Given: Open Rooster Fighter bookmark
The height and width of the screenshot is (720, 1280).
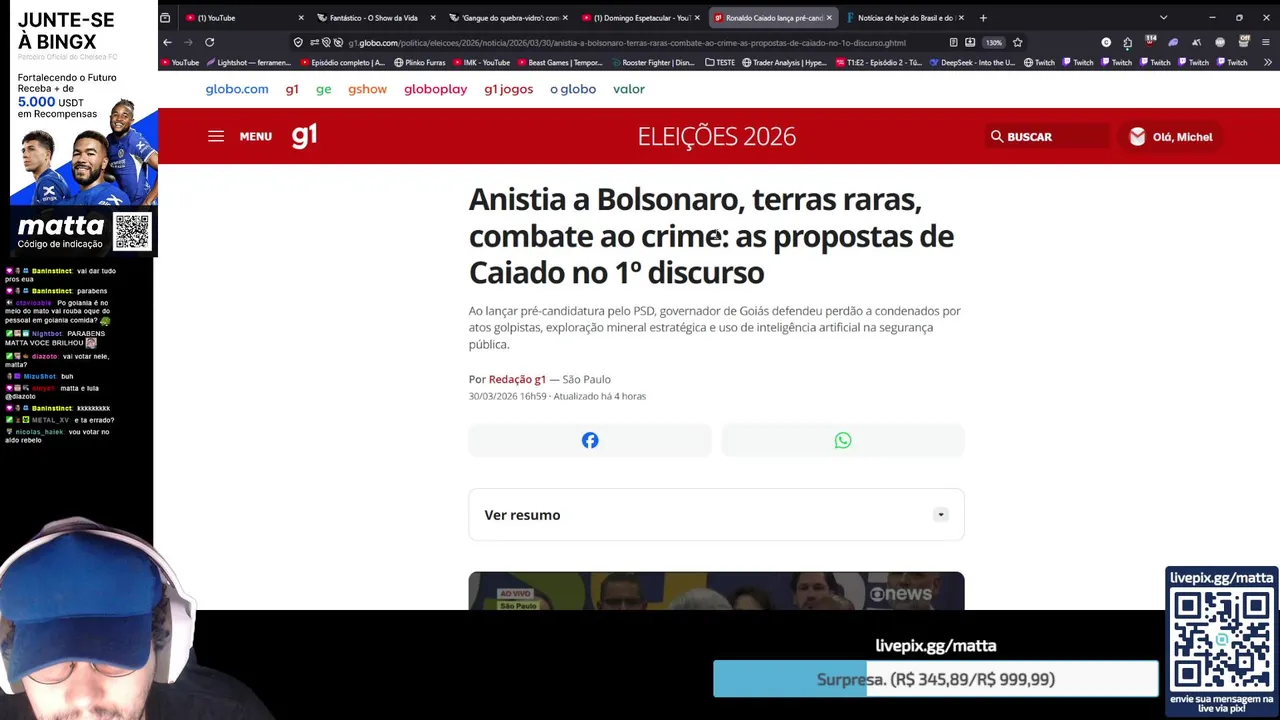Looking at the screenshot, I should (x=652, y=62).
